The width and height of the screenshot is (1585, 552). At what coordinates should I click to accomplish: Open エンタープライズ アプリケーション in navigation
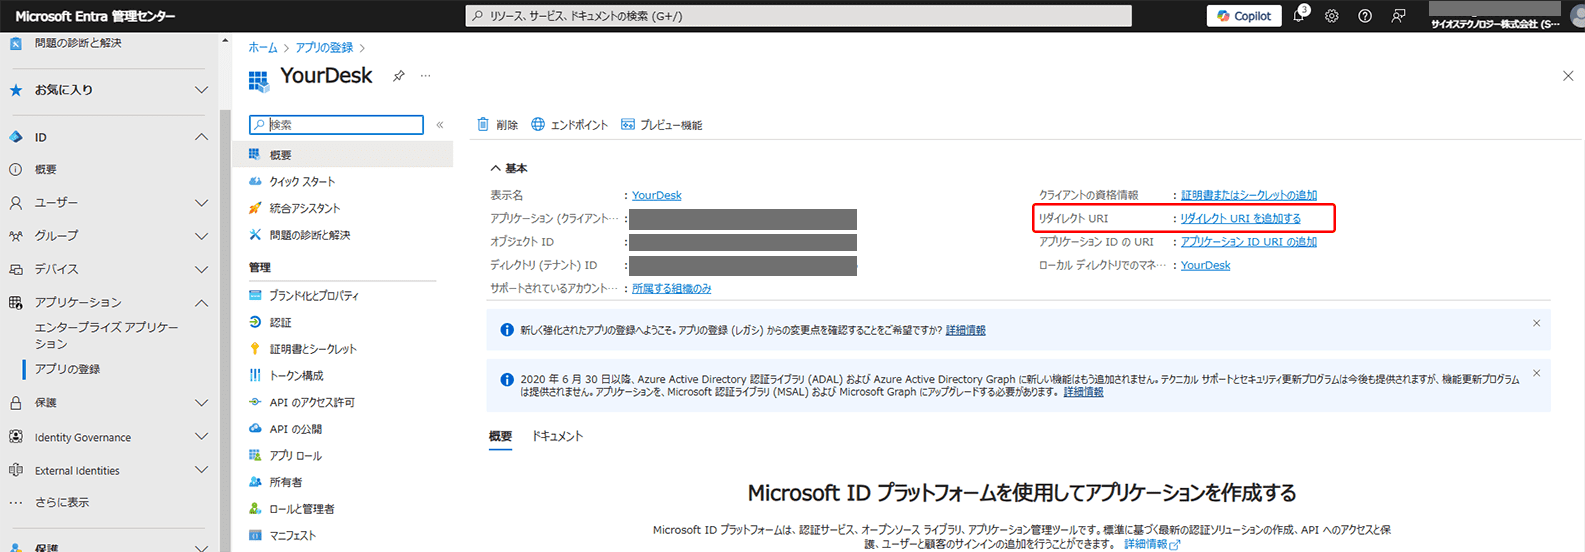pyautogui.click(x=107, y=335)
